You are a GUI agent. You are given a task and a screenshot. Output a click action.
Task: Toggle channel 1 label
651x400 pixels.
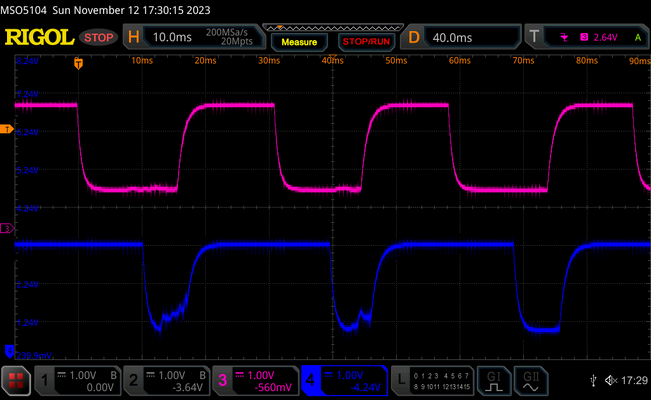click(44, 380)
